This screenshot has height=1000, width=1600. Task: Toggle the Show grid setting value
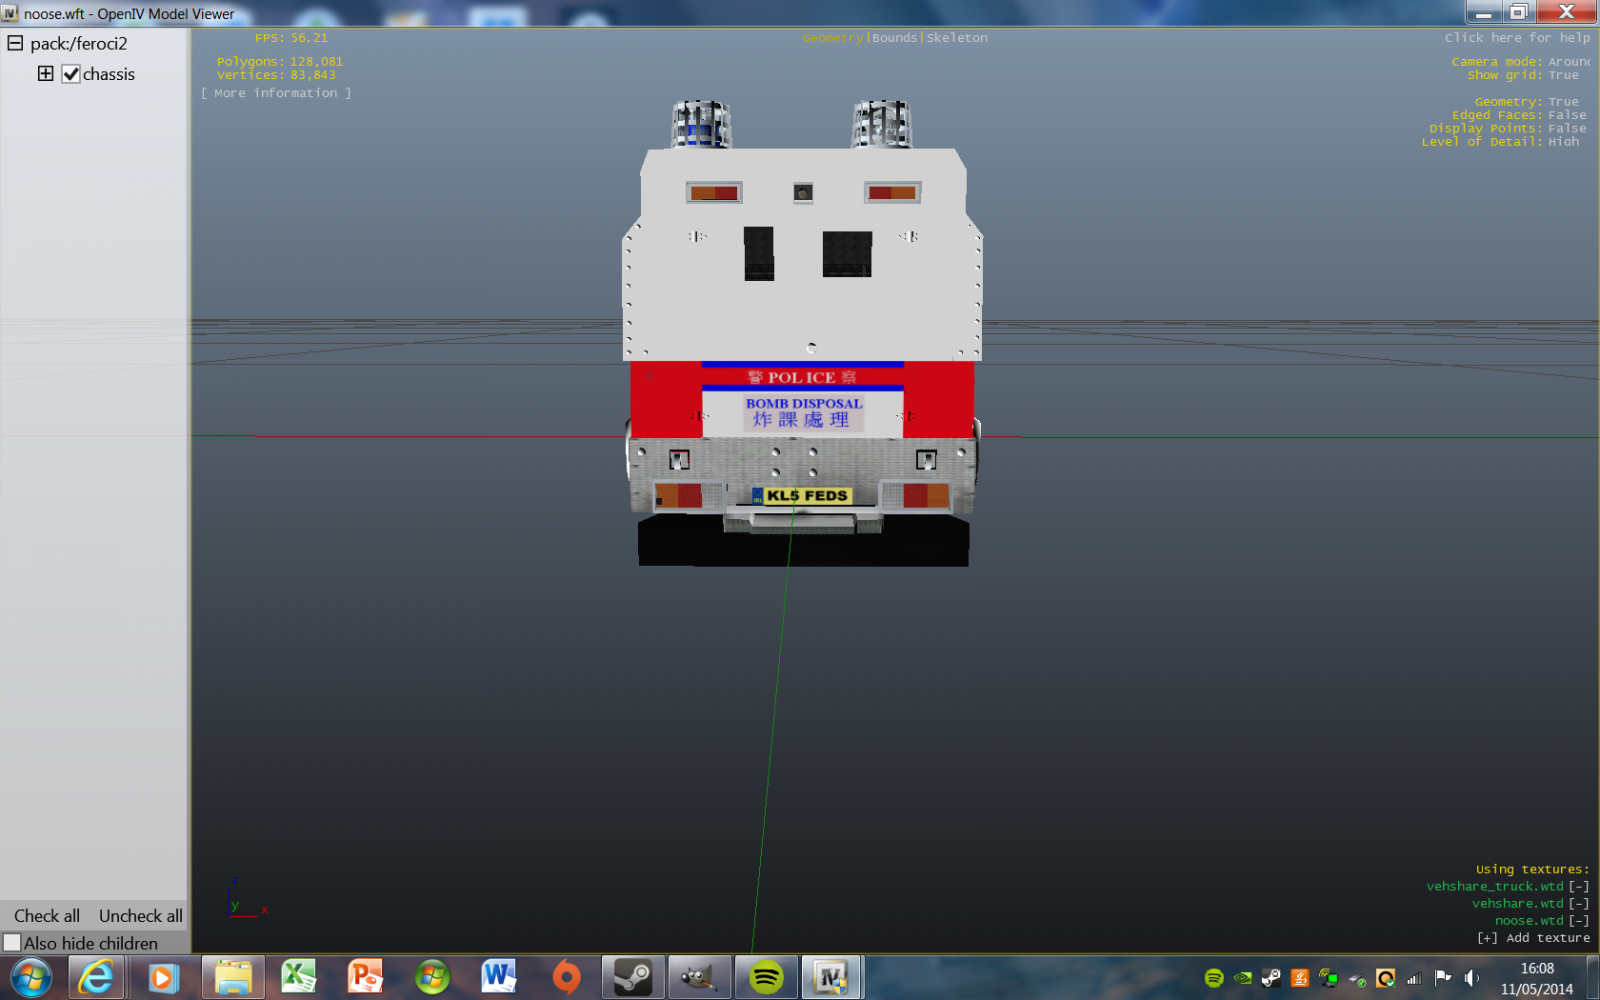coord(1563,75)
